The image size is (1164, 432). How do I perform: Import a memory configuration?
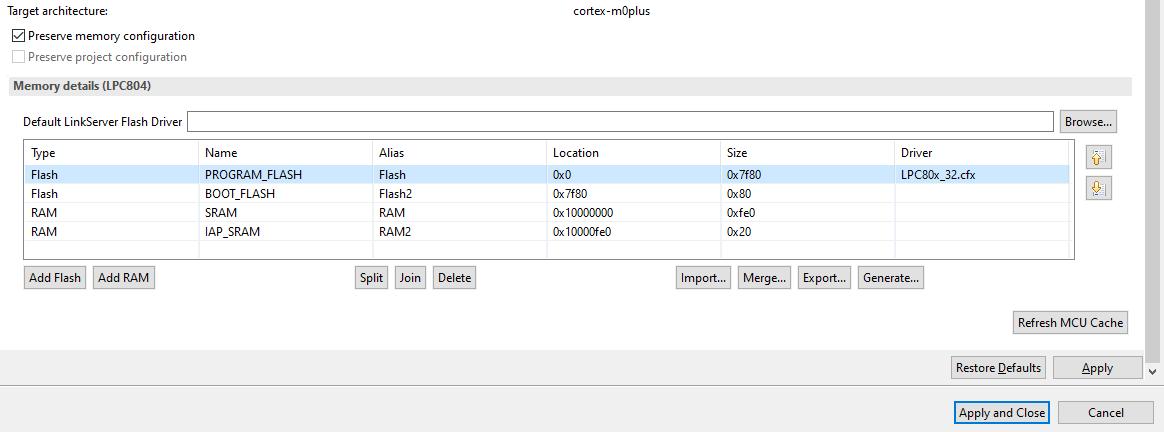click(704, 278)
